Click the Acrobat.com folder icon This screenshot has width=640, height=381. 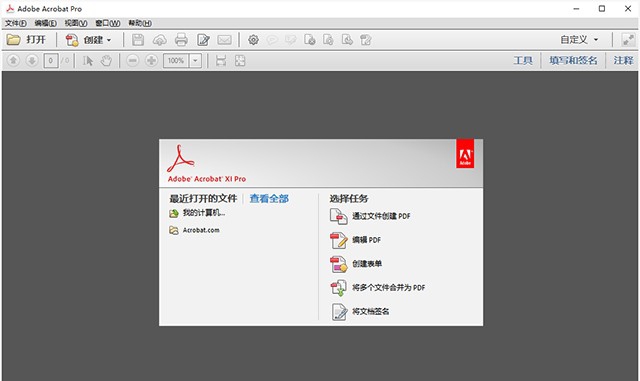pyautogui.click(x=174, y=231)
